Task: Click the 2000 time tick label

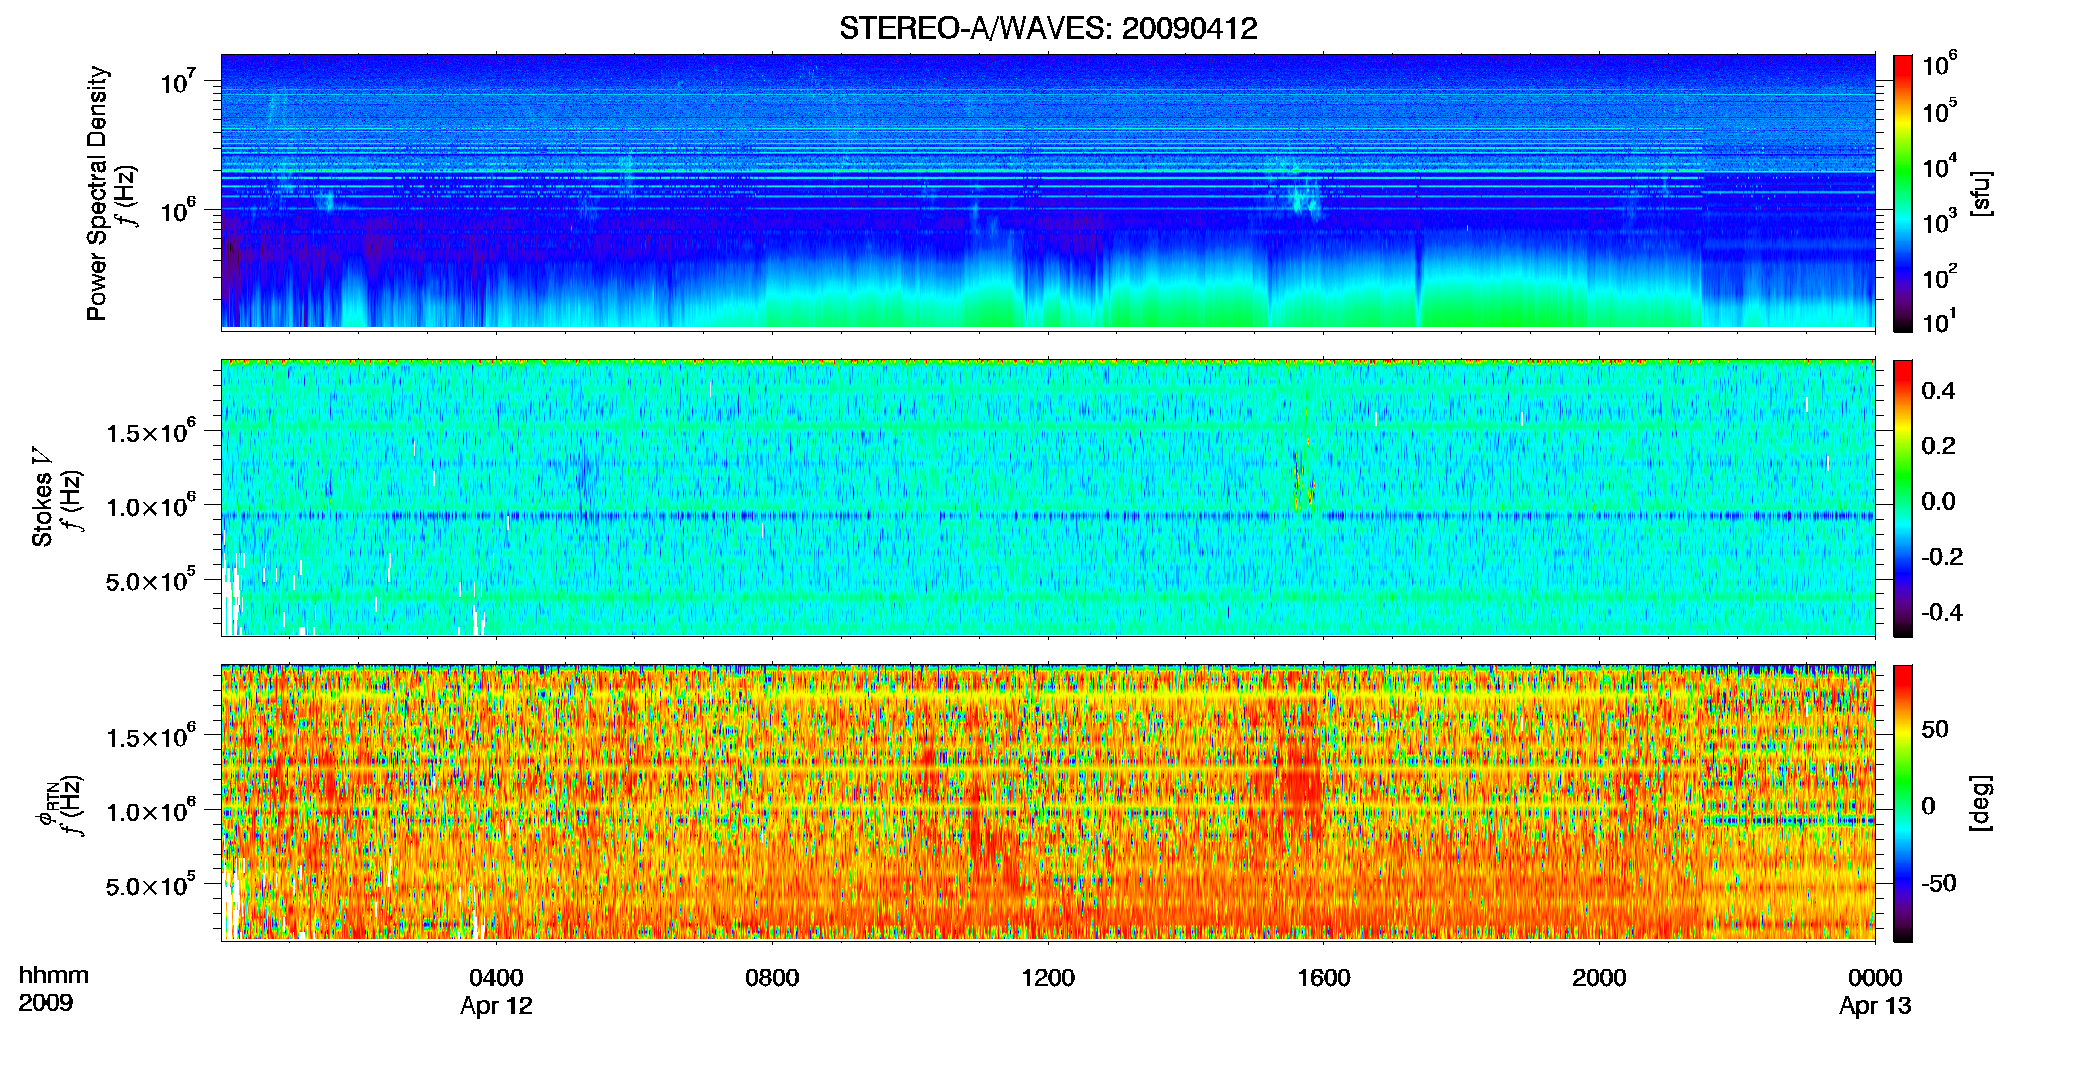Action: tap(1599, 977)
